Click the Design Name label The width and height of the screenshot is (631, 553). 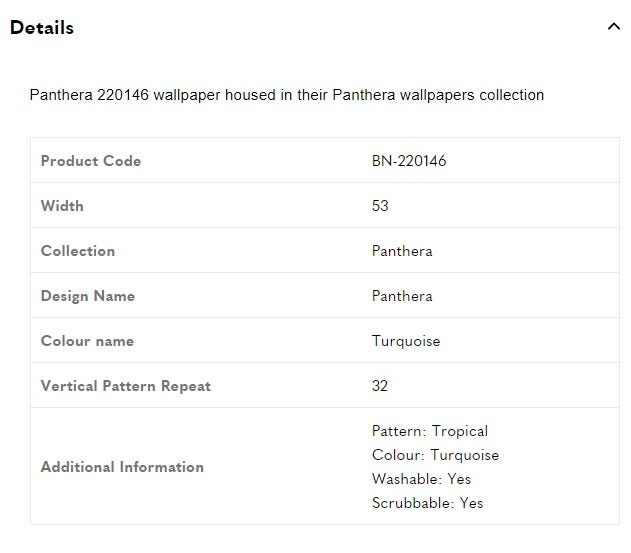click(88, 296)
